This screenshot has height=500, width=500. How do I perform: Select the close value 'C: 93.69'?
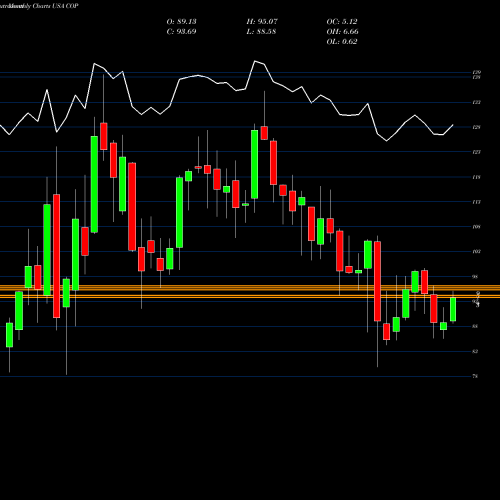(181, 32)
